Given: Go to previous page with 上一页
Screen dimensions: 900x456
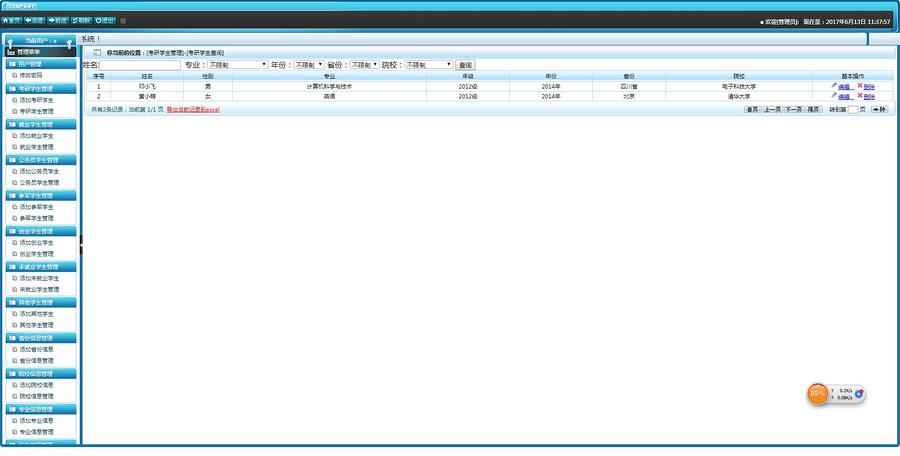Looking at the screenshot, I should 773,109.
